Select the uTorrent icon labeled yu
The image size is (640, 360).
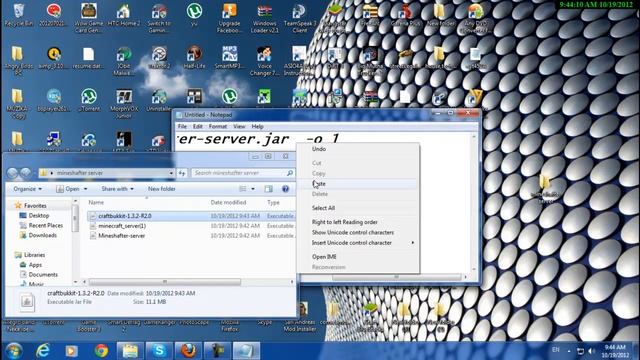pyautogui.click(x=194, y=16)
